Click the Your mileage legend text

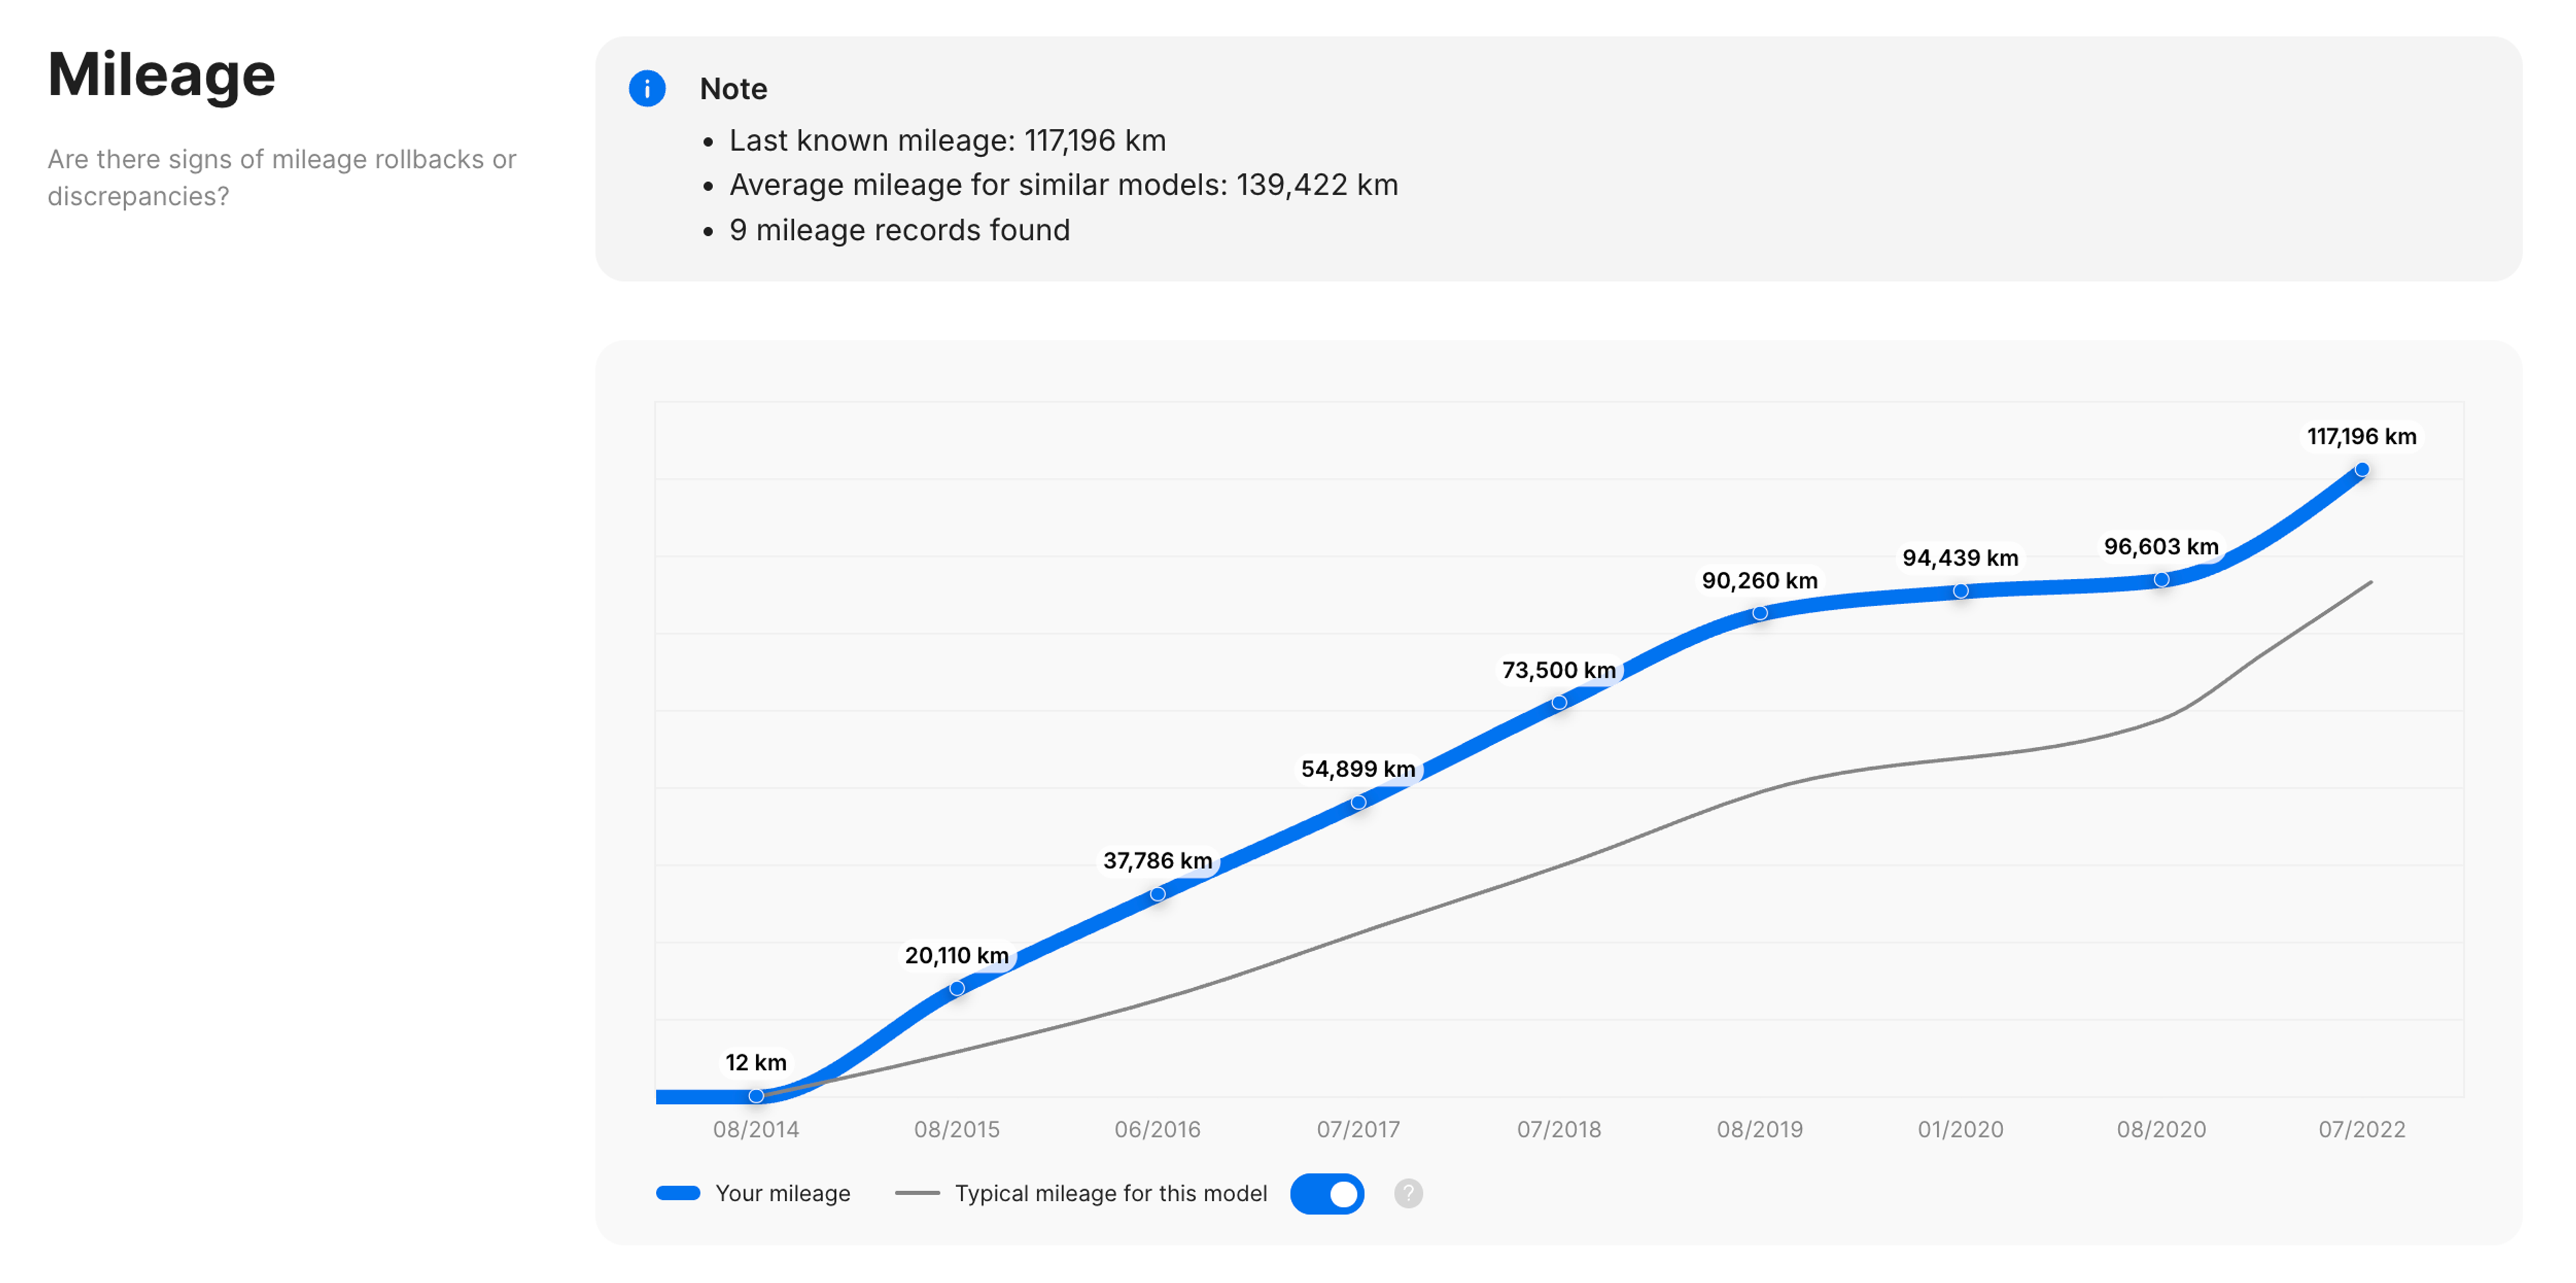[x=783, y=1193]
